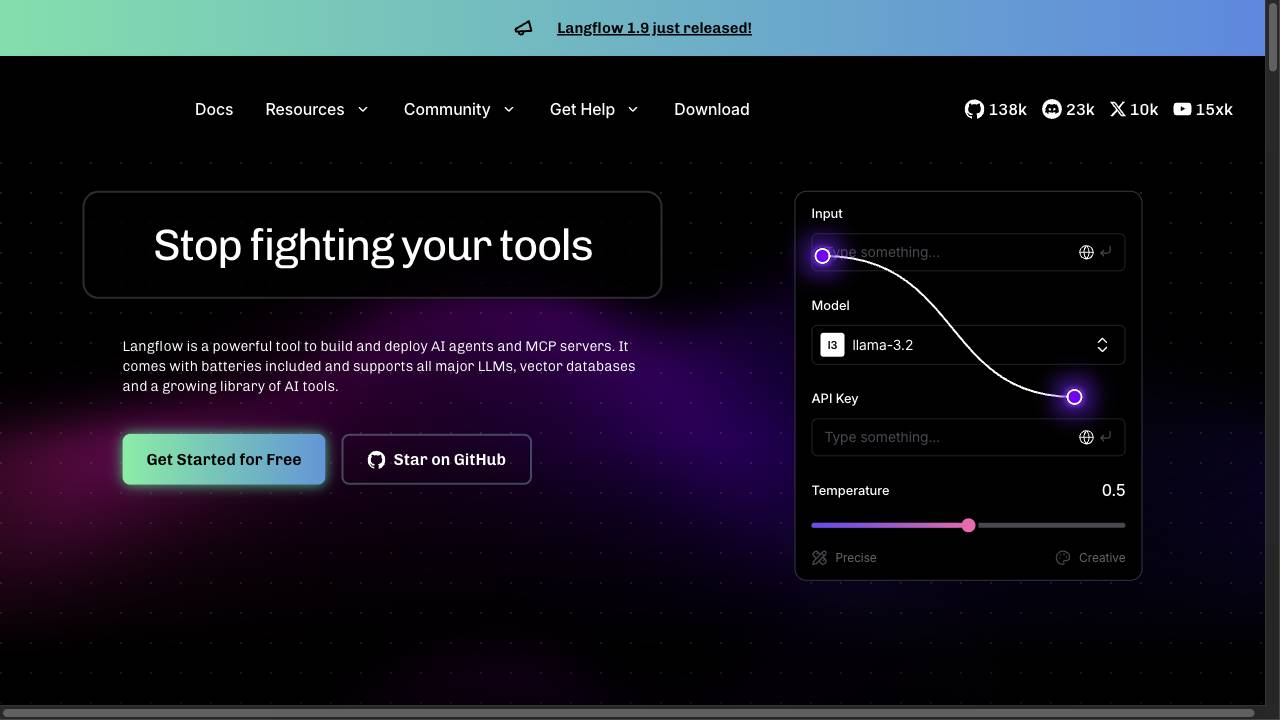Focus the Input text field
The height and width of the screenshot is (720, 1280).
pos(968,252)
